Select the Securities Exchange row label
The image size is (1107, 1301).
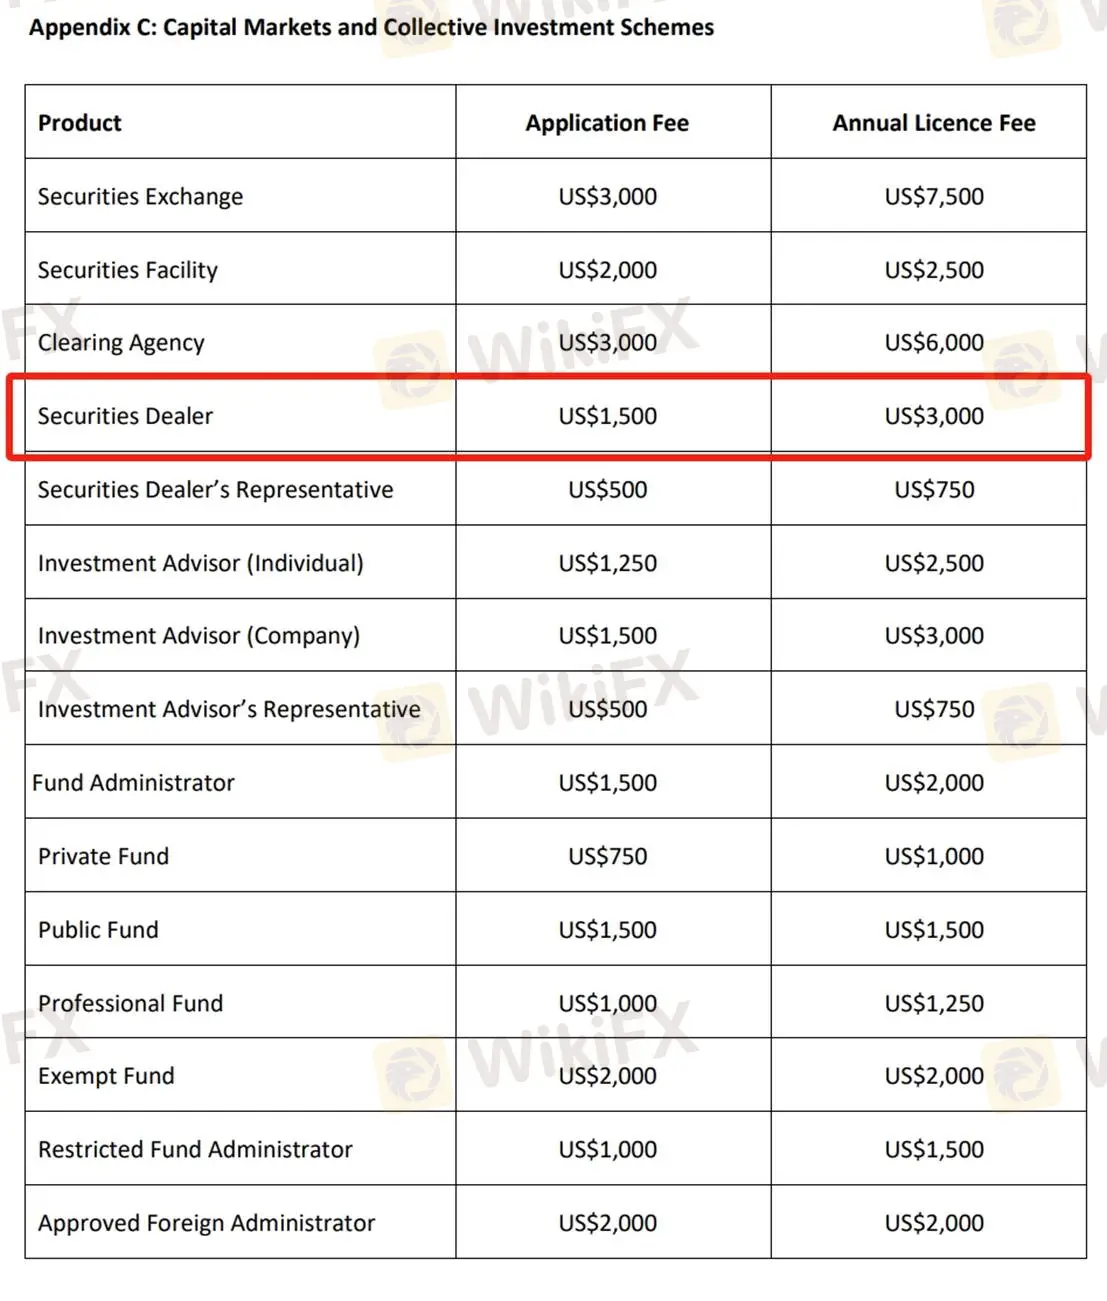click(140, 197)
